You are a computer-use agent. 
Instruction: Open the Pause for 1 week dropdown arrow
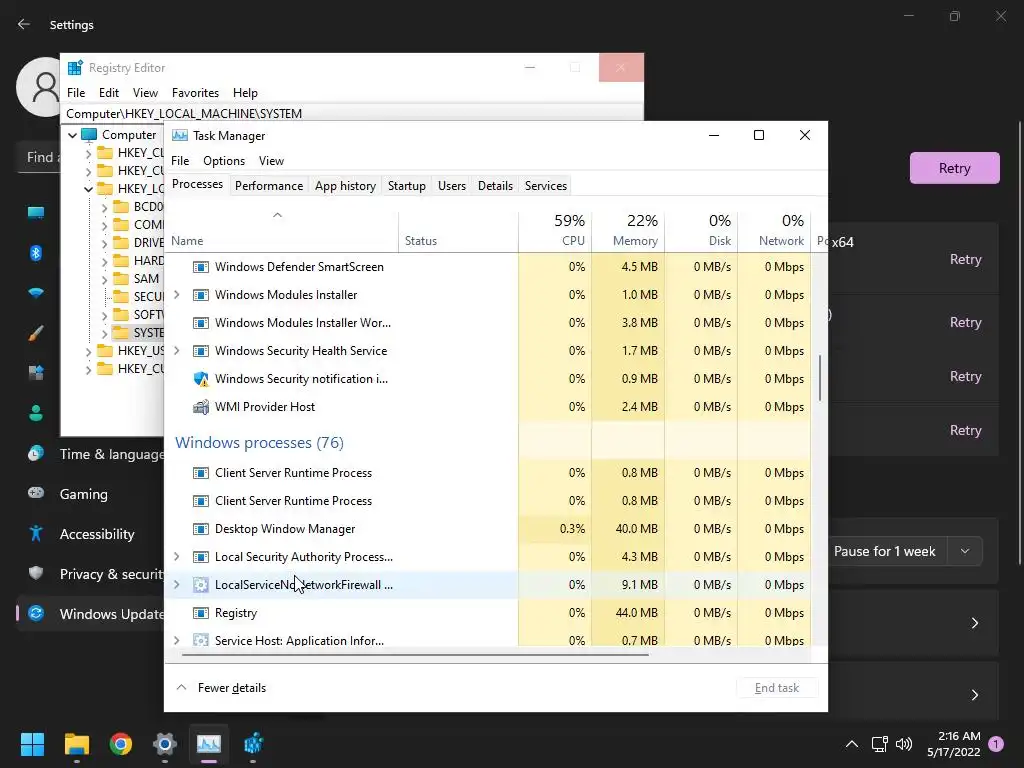click(x=965, y=551)
